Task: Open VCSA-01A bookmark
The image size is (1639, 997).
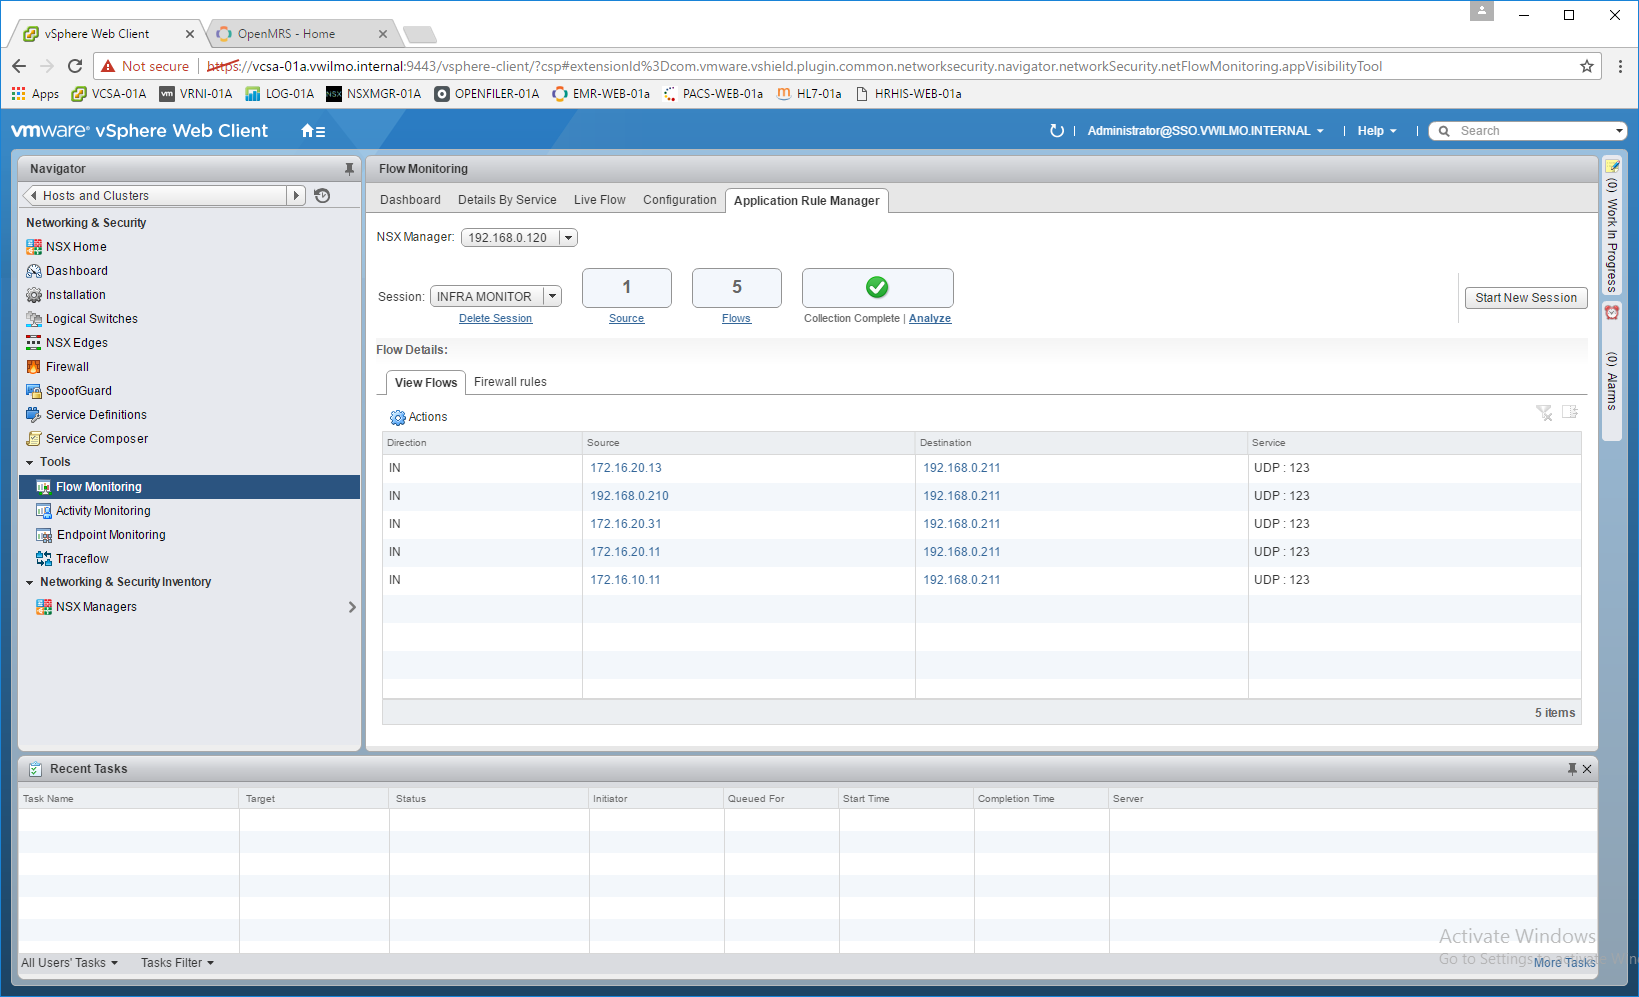Action: click(x=109, y=94)
